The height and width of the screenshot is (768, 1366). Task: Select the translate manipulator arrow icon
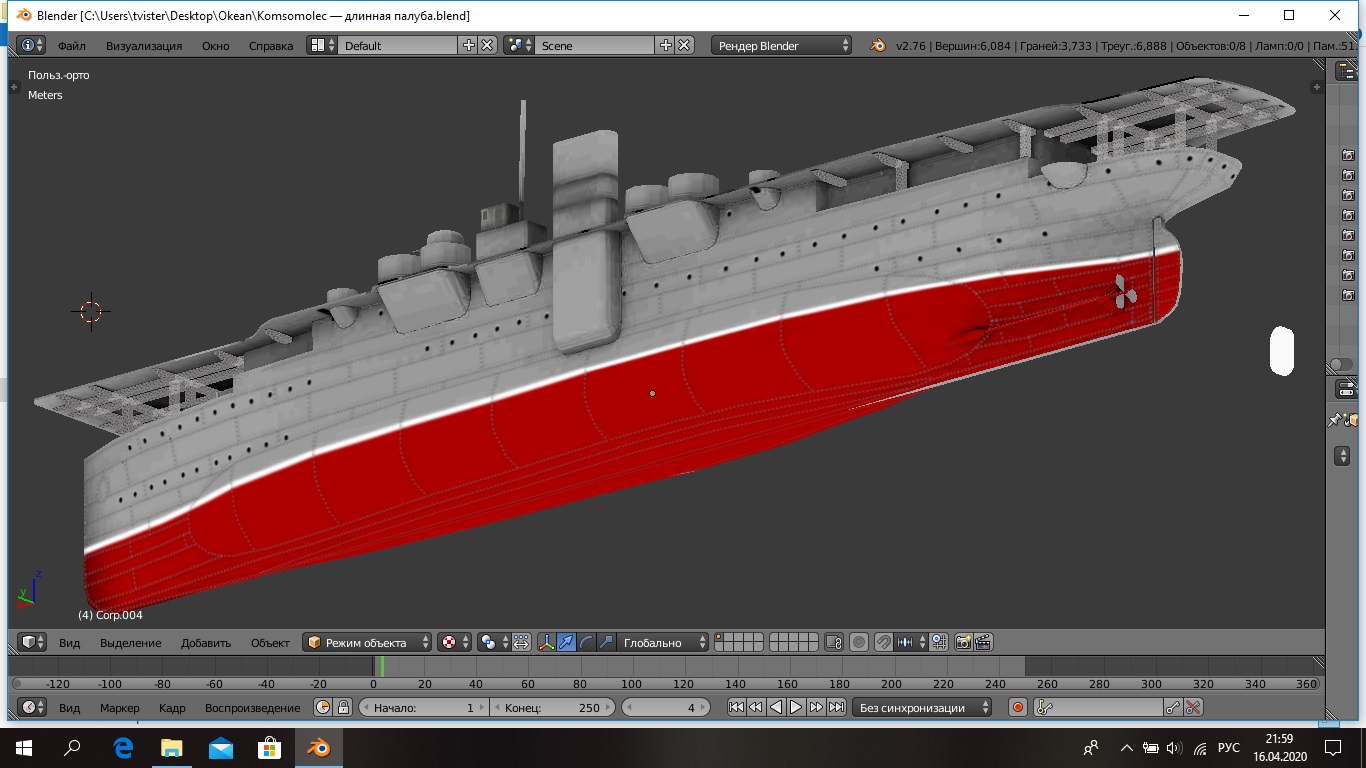click(567, 643)
